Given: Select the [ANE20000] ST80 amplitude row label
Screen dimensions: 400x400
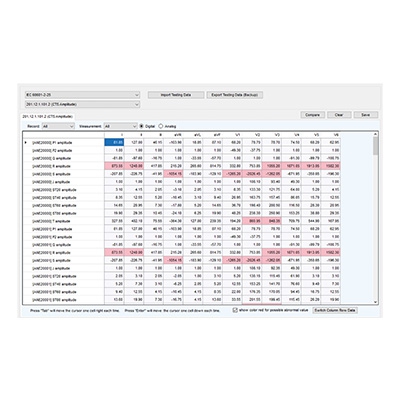Looking at the screenshot, I should pos(54,213).
